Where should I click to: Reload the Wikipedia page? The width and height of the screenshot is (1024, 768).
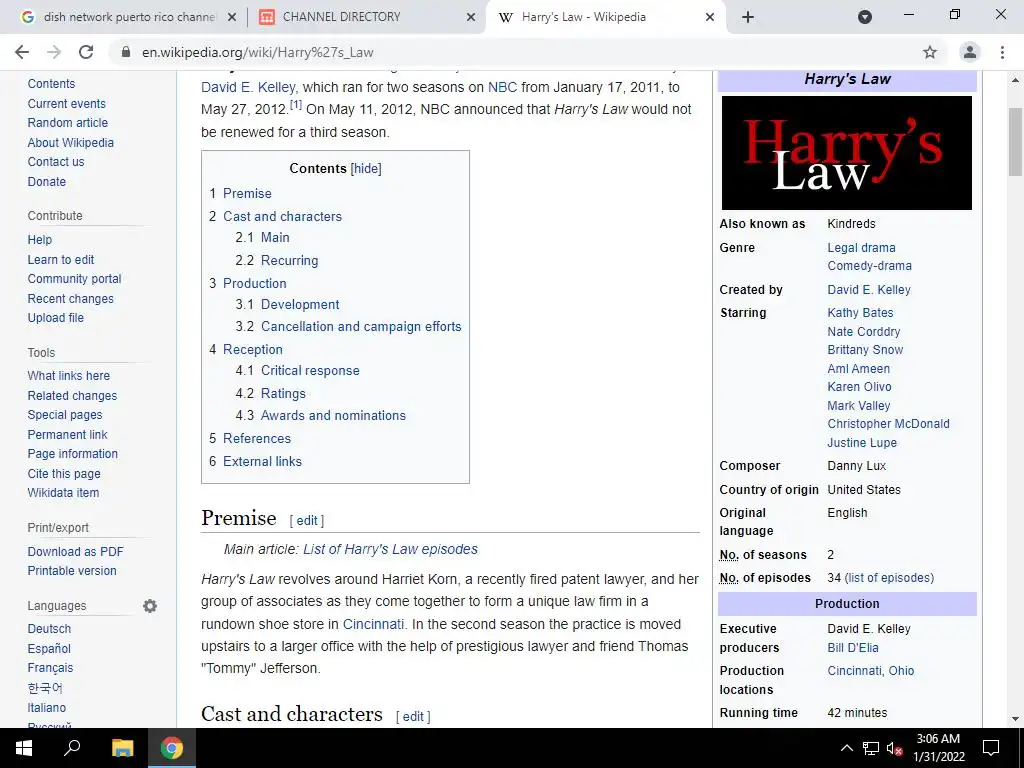click(x=86, y=52)
